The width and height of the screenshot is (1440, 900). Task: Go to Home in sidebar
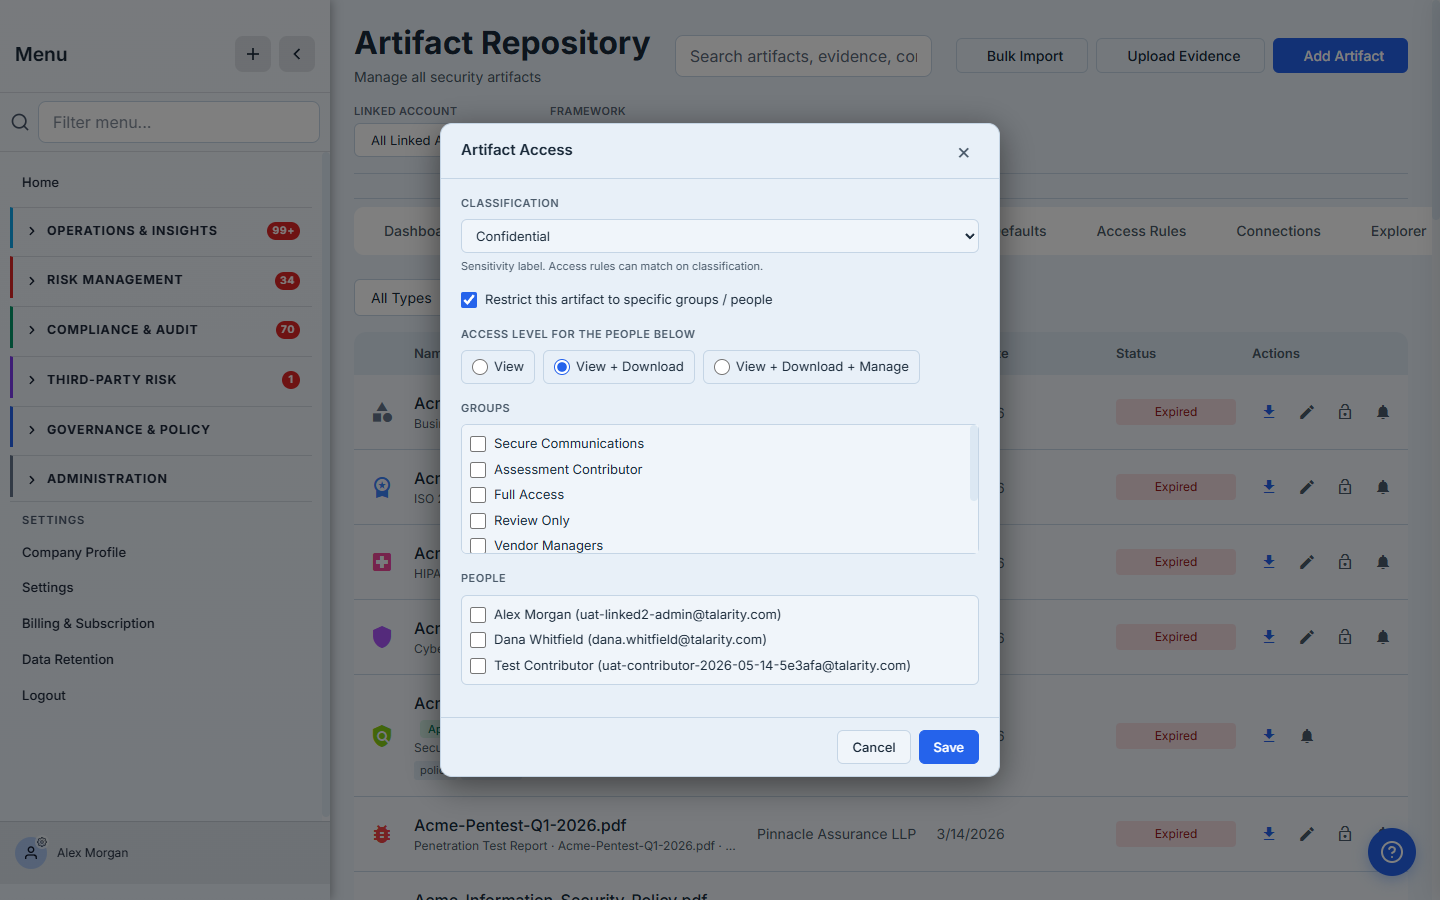pyautogui.click(x=40, y=182)
